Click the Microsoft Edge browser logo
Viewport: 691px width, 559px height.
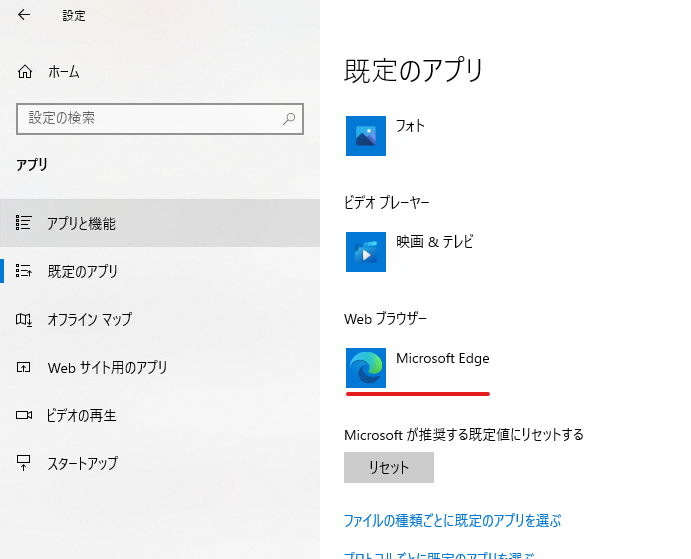[366, 368]
